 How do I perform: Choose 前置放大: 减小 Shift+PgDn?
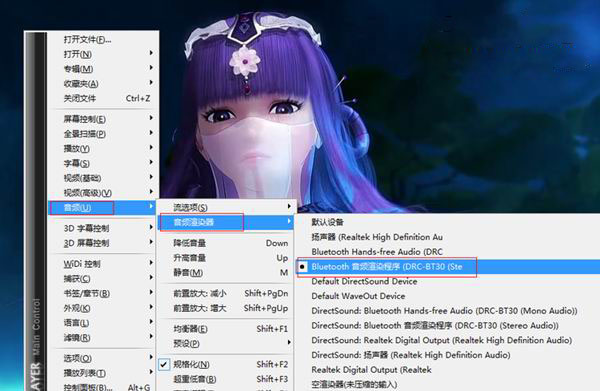click(226, 293)
